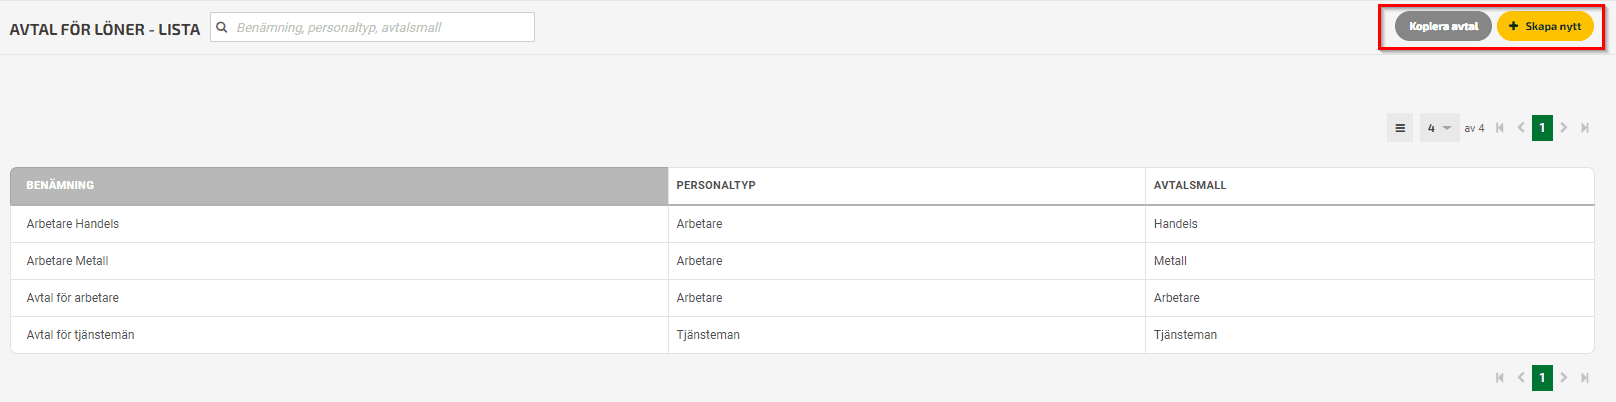Select page 1 in the bottom pager

point(1542,378)
